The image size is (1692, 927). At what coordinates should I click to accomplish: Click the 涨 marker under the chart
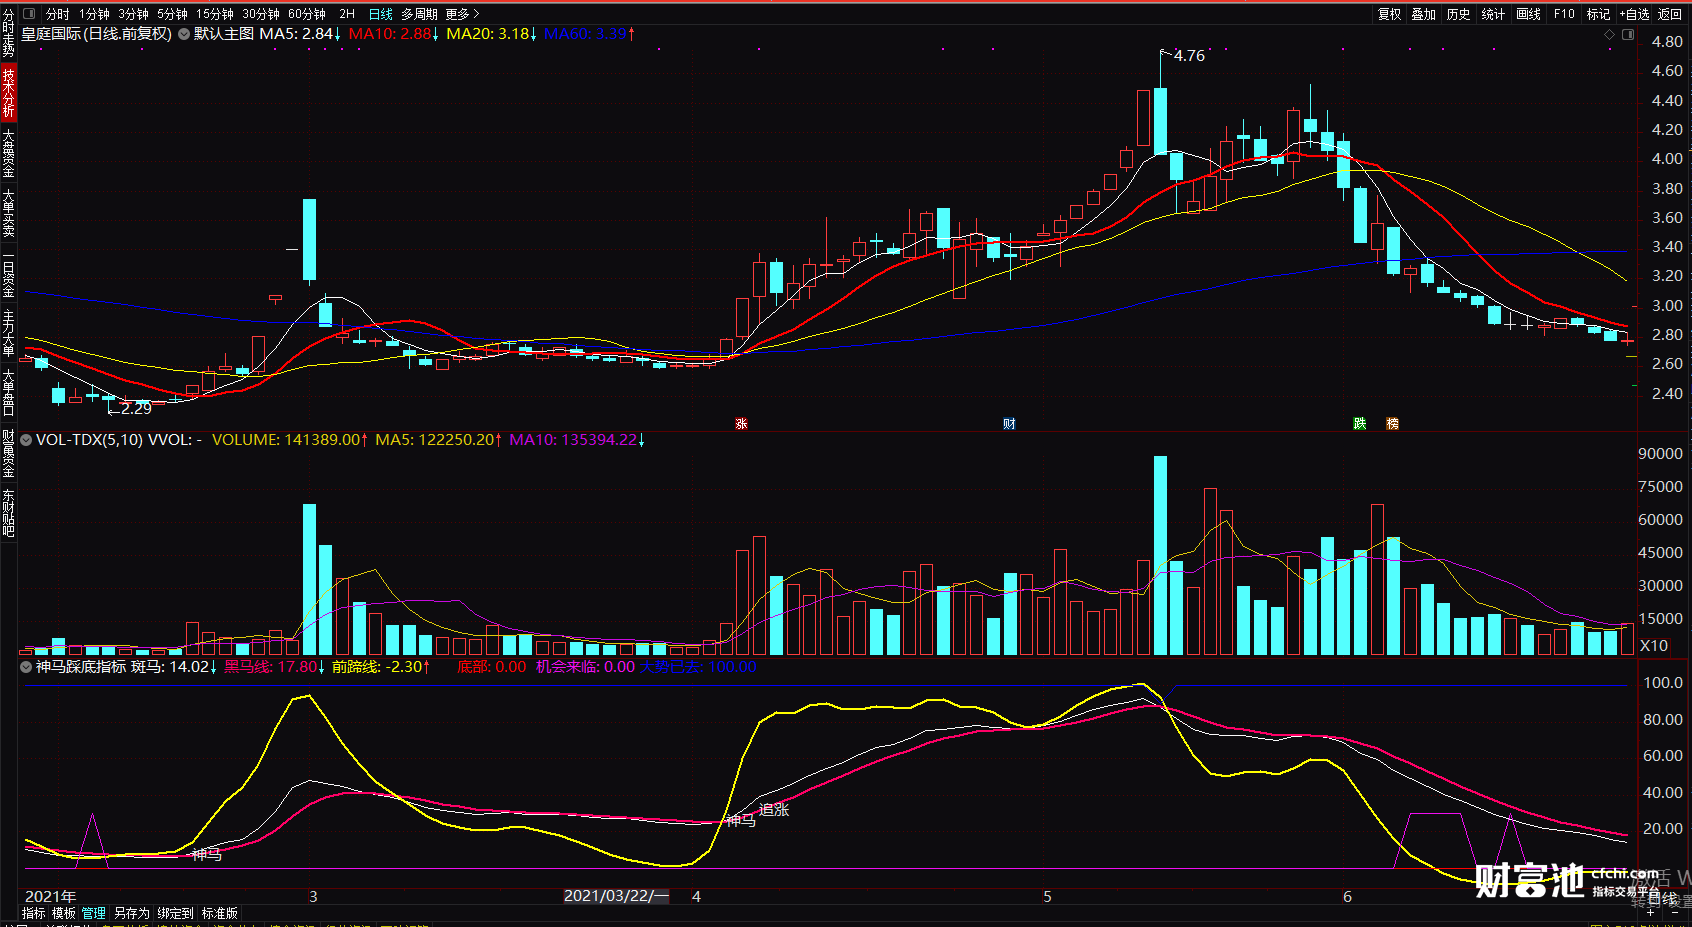pyautogui.click(x=741, y=424)
